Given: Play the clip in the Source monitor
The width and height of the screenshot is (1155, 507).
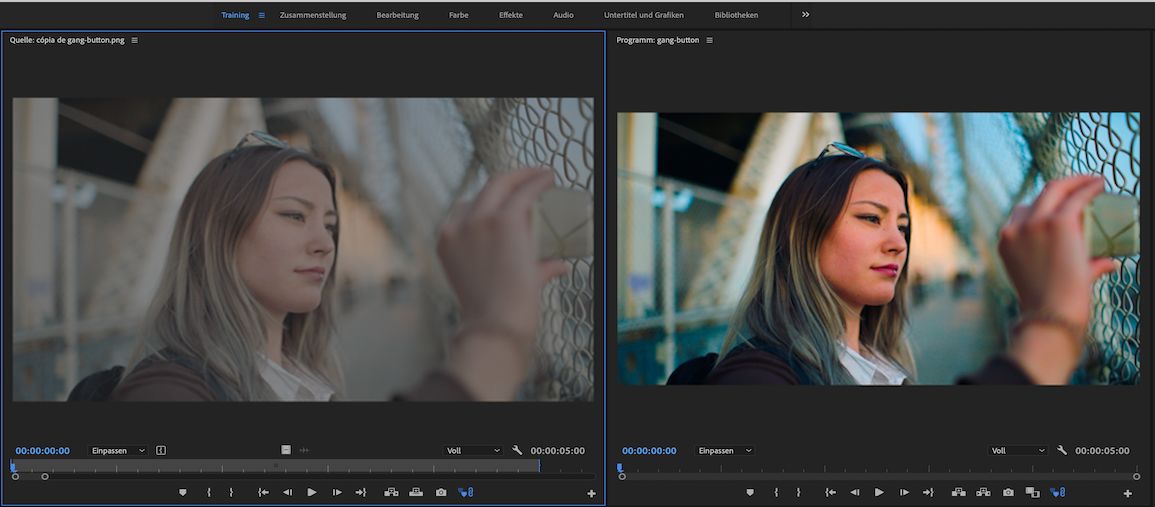Looking at the screenshot, I should pos(312,492).
